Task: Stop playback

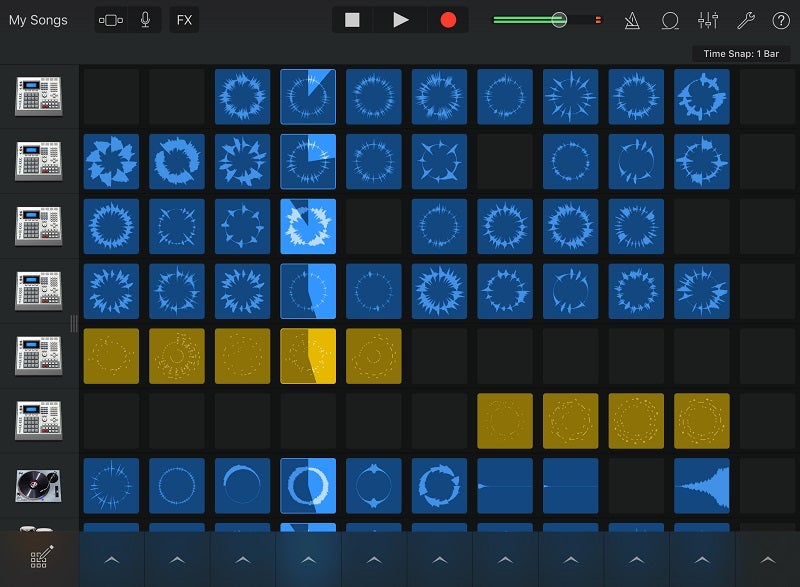Action: click(x=352, y=20)
